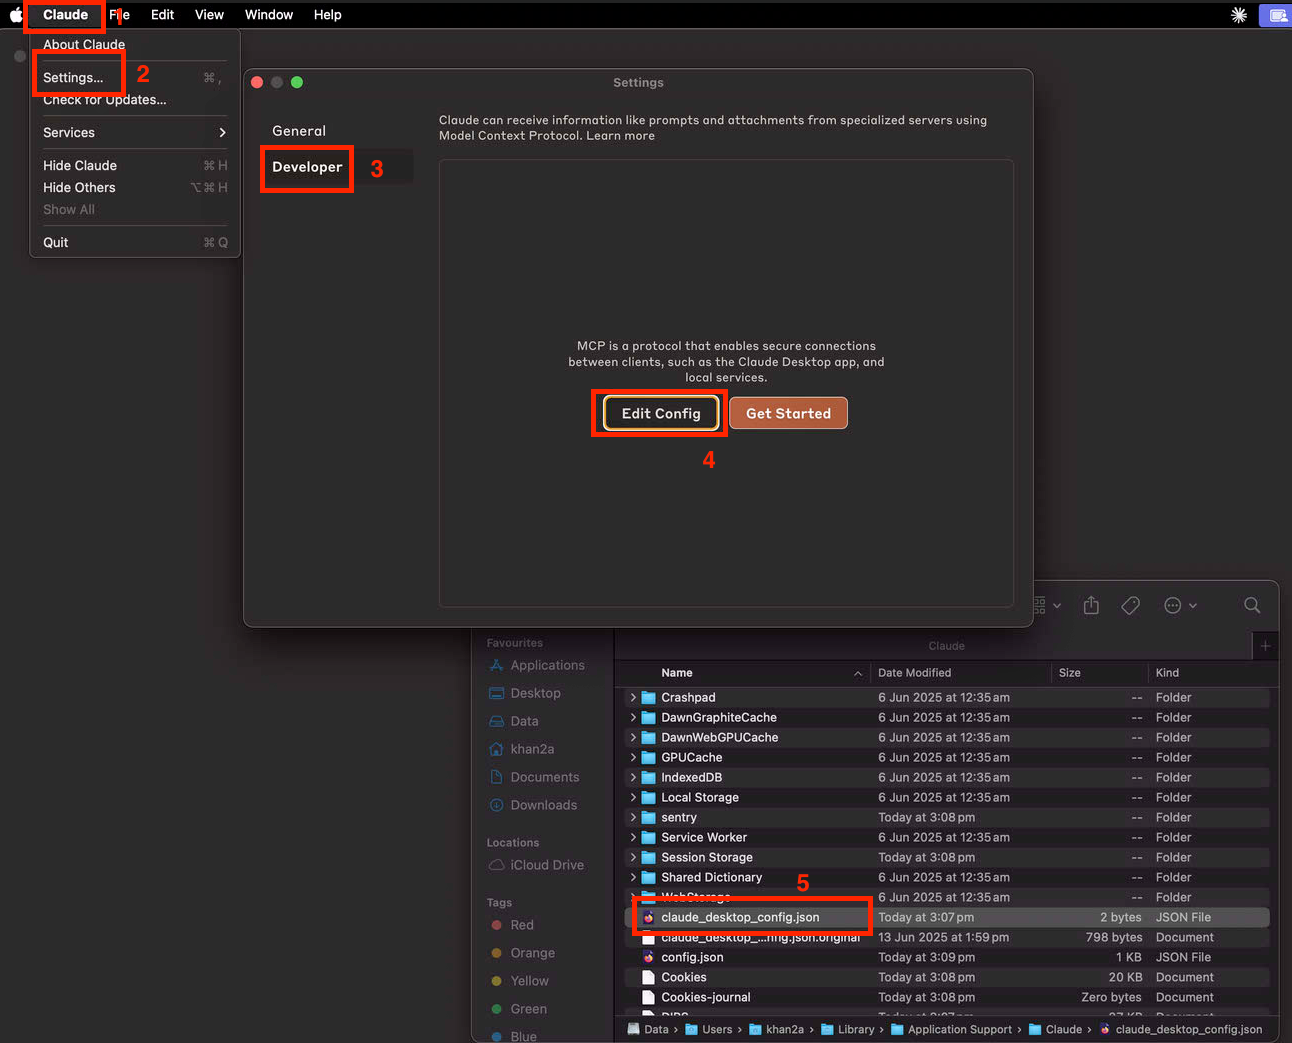The width and height of the screenshot is (1292, 1043).
Task: Choose About Claude from the menu
Action: tap(135, 45)
